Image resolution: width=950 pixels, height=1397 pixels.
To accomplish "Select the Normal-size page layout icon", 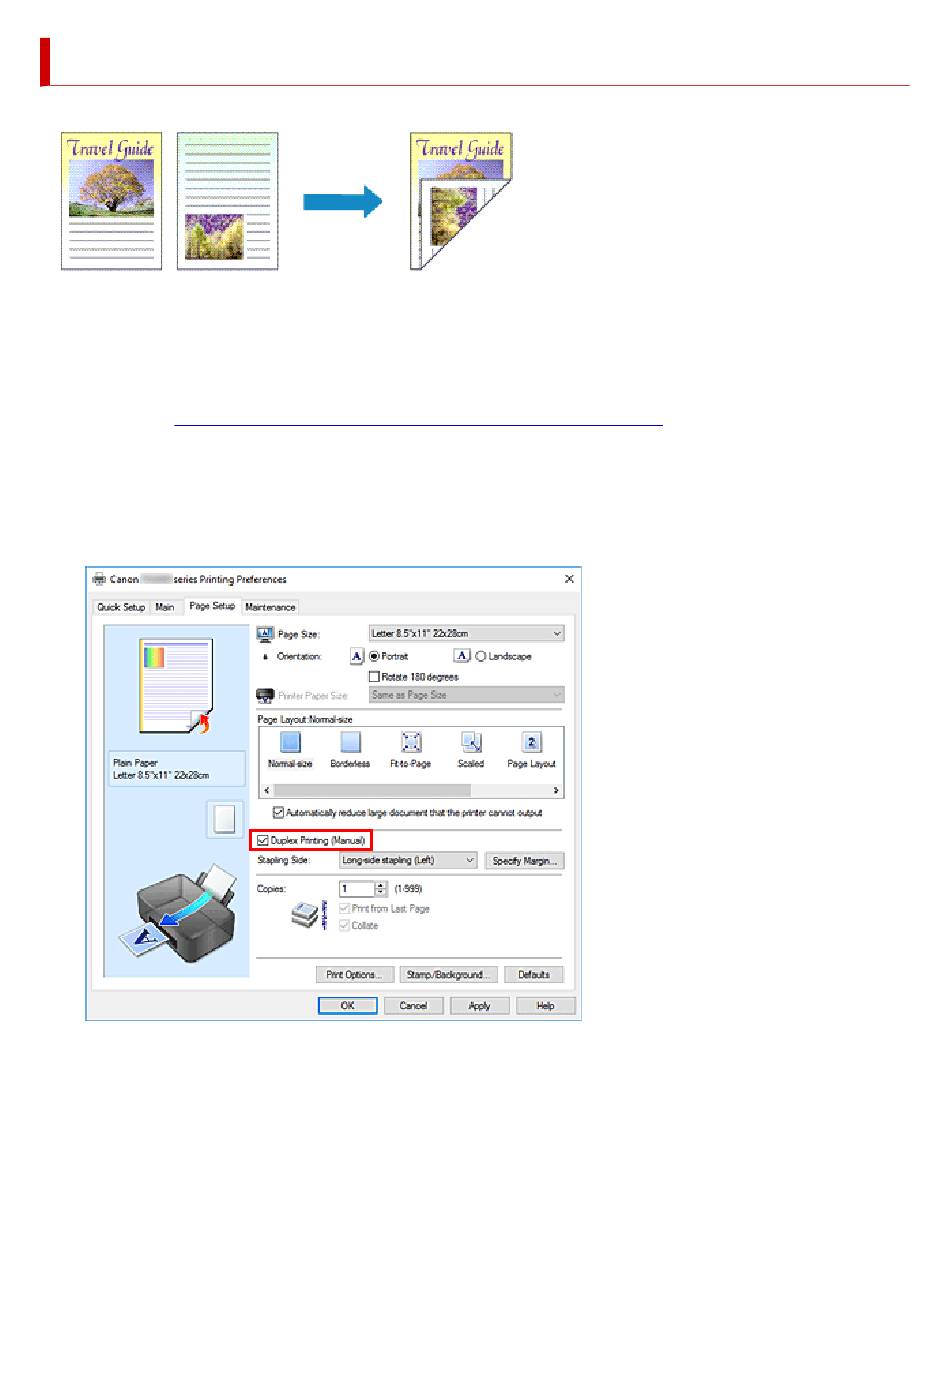I will pyautogui.click(x=290, y=743).
